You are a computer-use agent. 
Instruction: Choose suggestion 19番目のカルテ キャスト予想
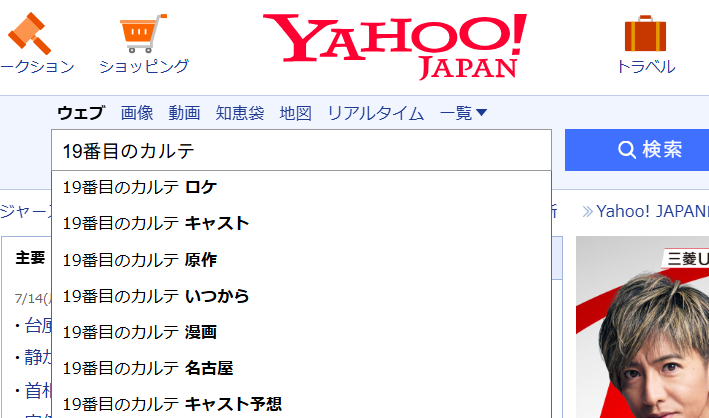point(302,404)
